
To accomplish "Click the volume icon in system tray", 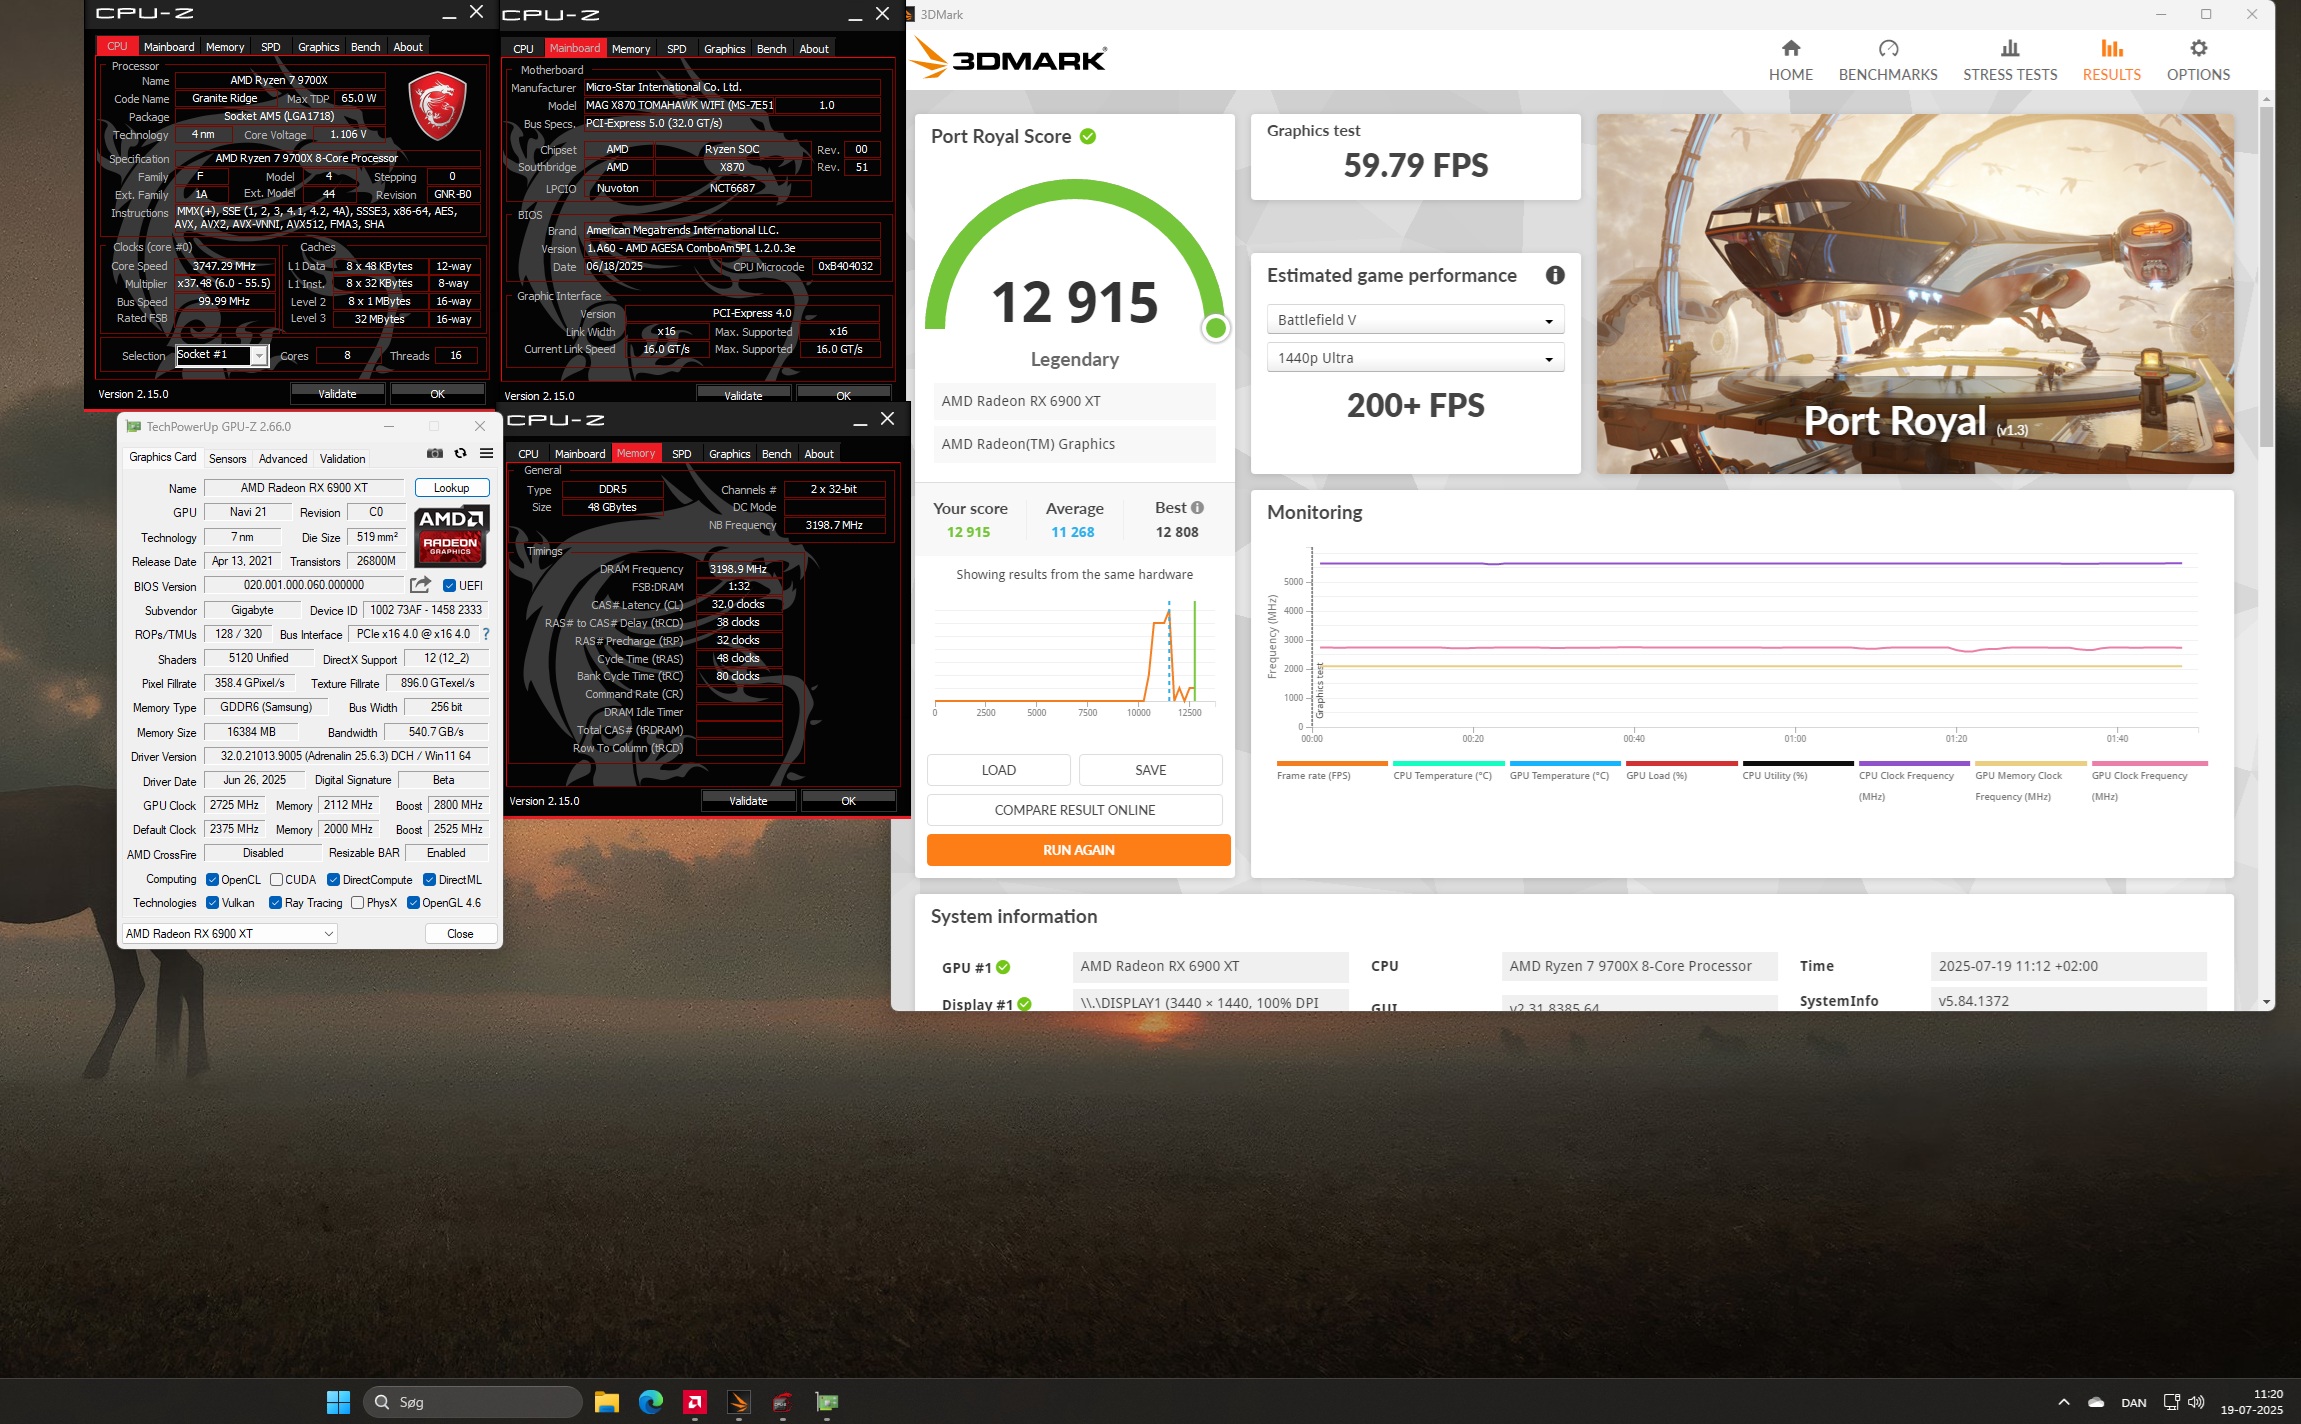I will click(x=2196, y=1402).
